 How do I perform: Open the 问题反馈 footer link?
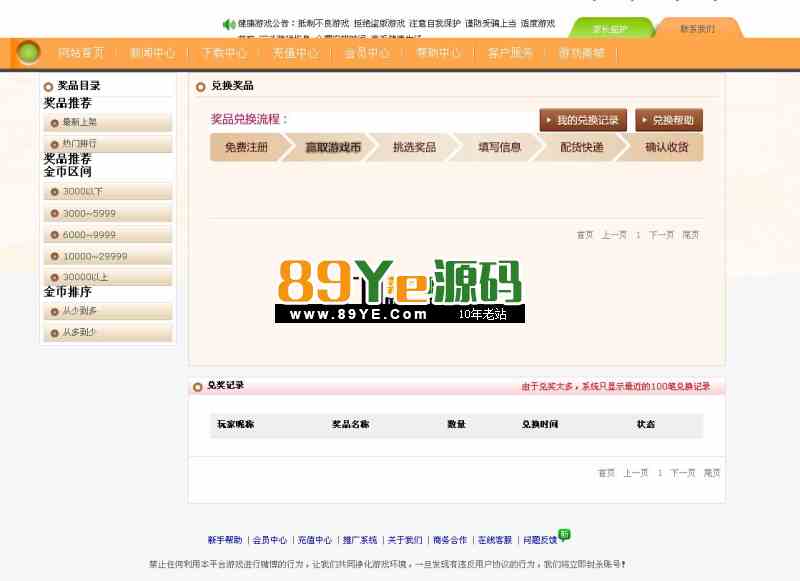[540, 540]
